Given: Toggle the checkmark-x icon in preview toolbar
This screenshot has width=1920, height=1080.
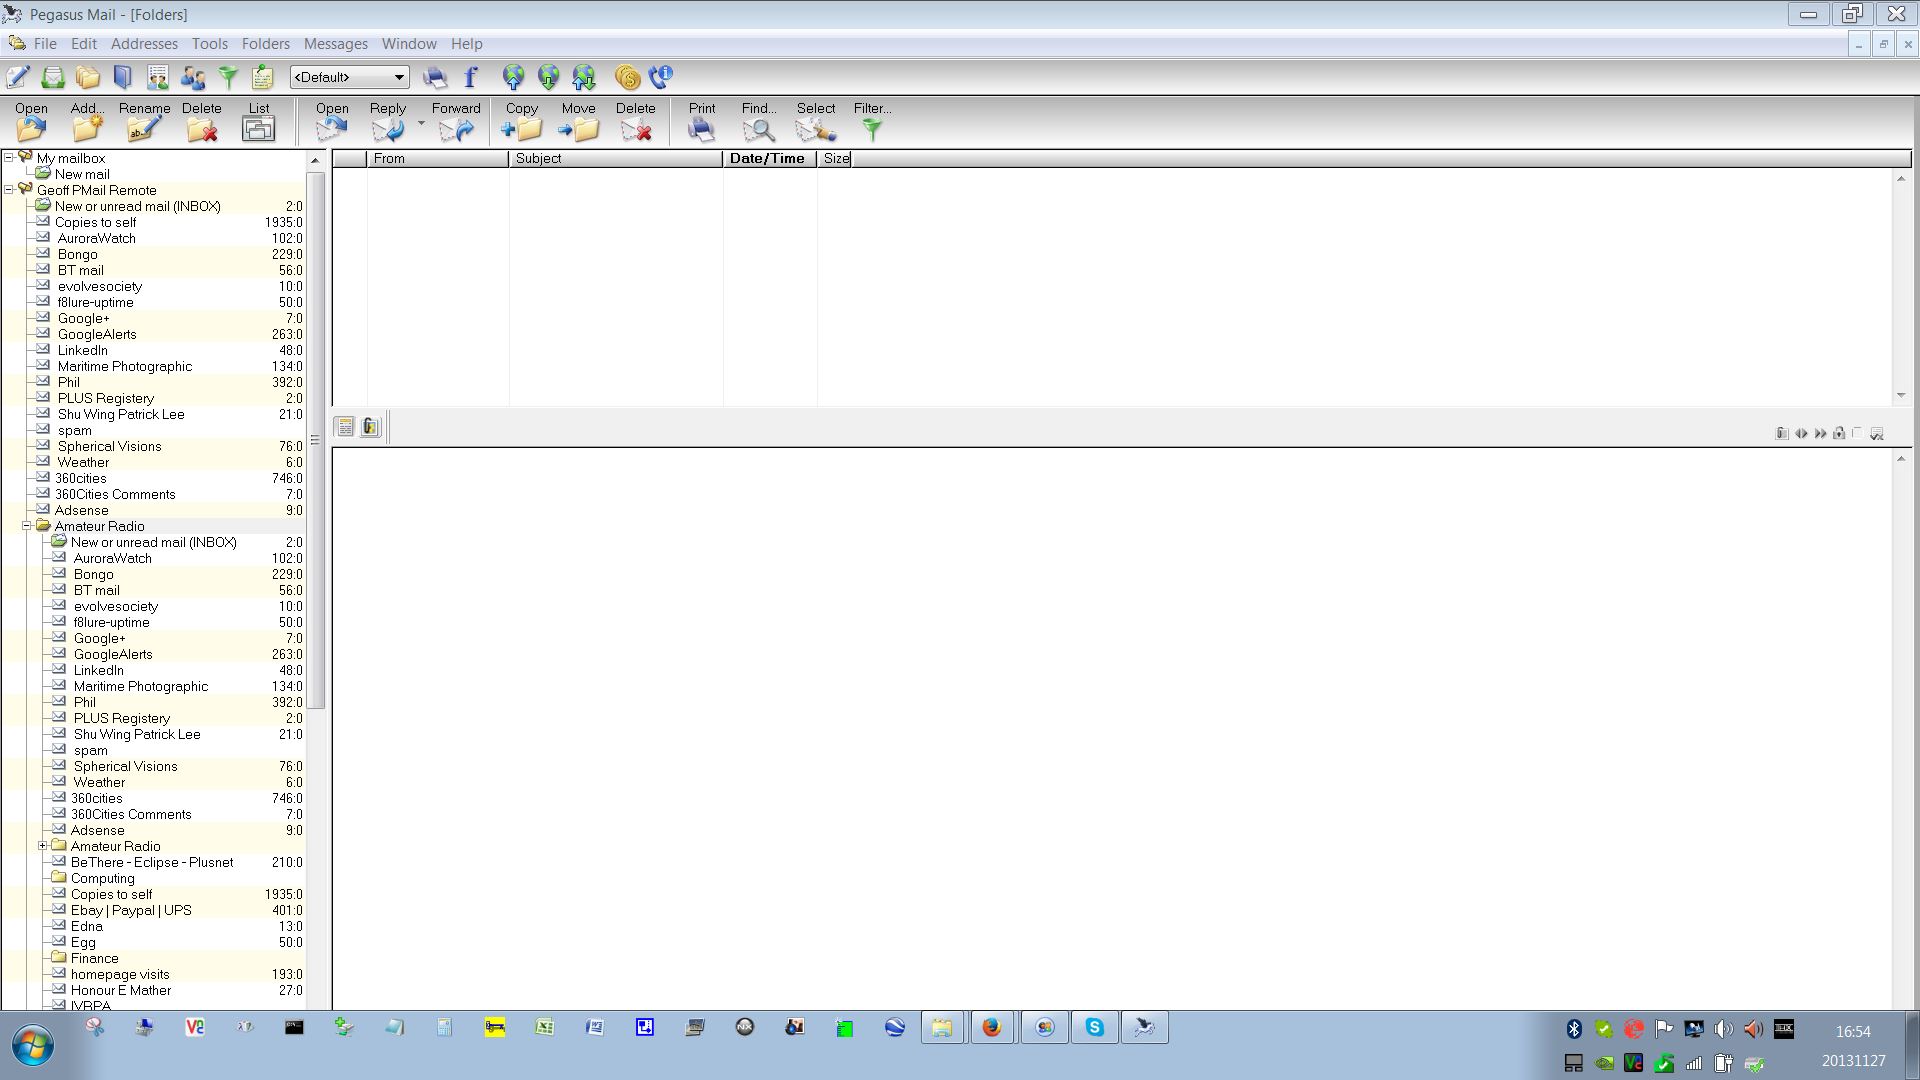Looking at the screenshot, I should [x=1877, y=433].
